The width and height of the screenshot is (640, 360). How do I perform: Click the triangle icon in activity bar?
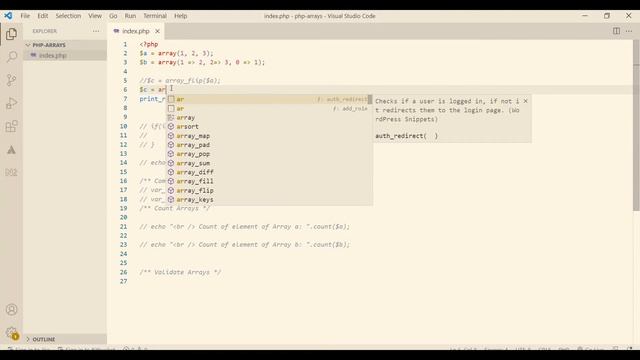[x=11, y=150]
